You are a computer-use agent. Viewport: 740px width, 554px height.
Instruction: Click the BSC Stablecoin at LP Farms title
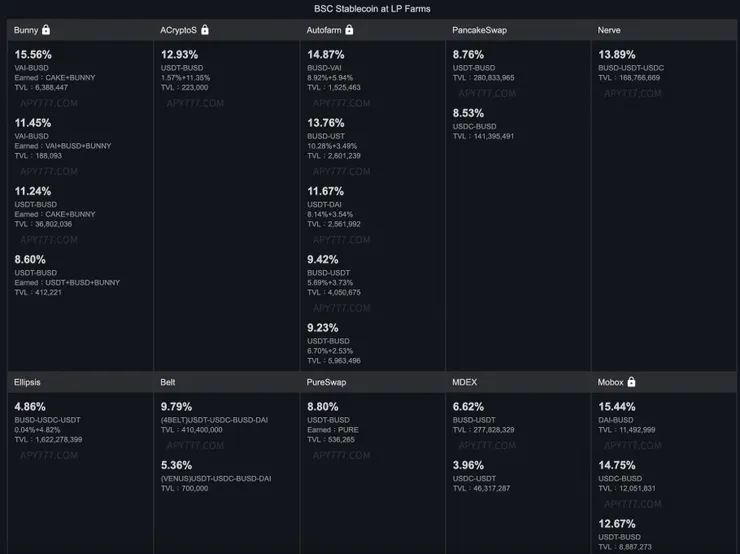tap(372, 8)
